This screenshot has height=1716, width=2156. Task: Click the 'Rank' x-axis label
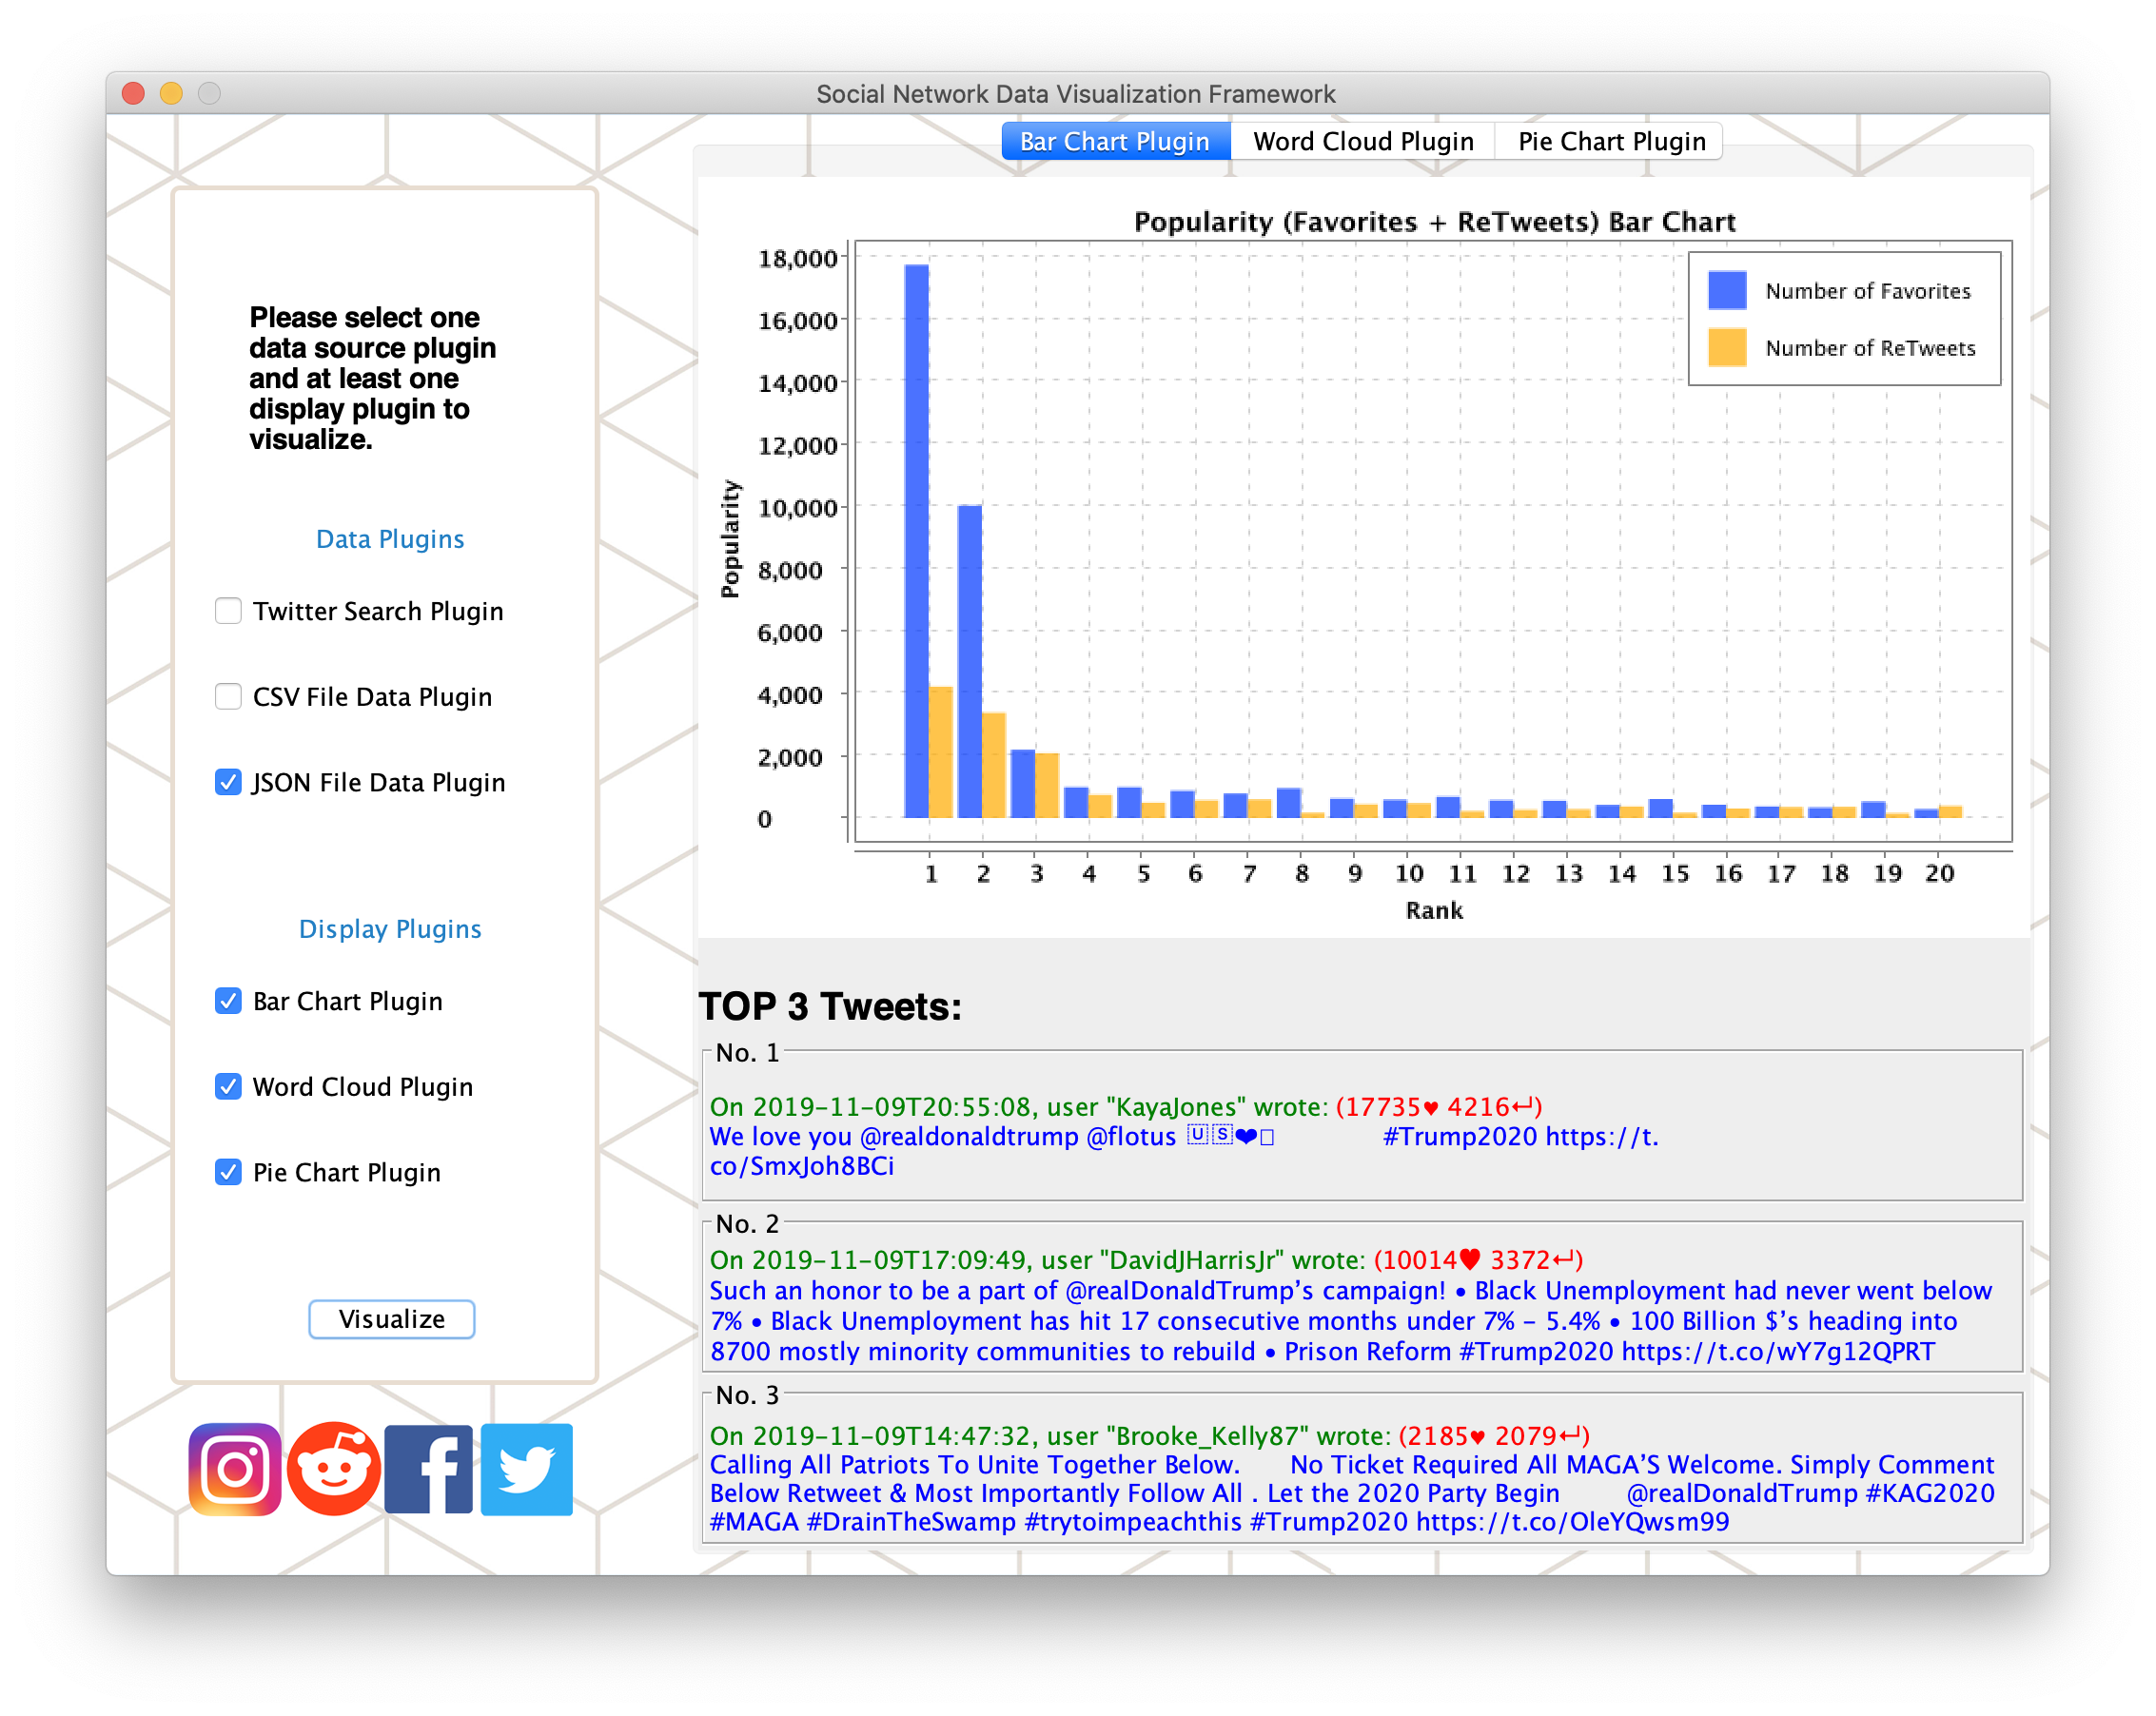click(x=1434, y=910)
